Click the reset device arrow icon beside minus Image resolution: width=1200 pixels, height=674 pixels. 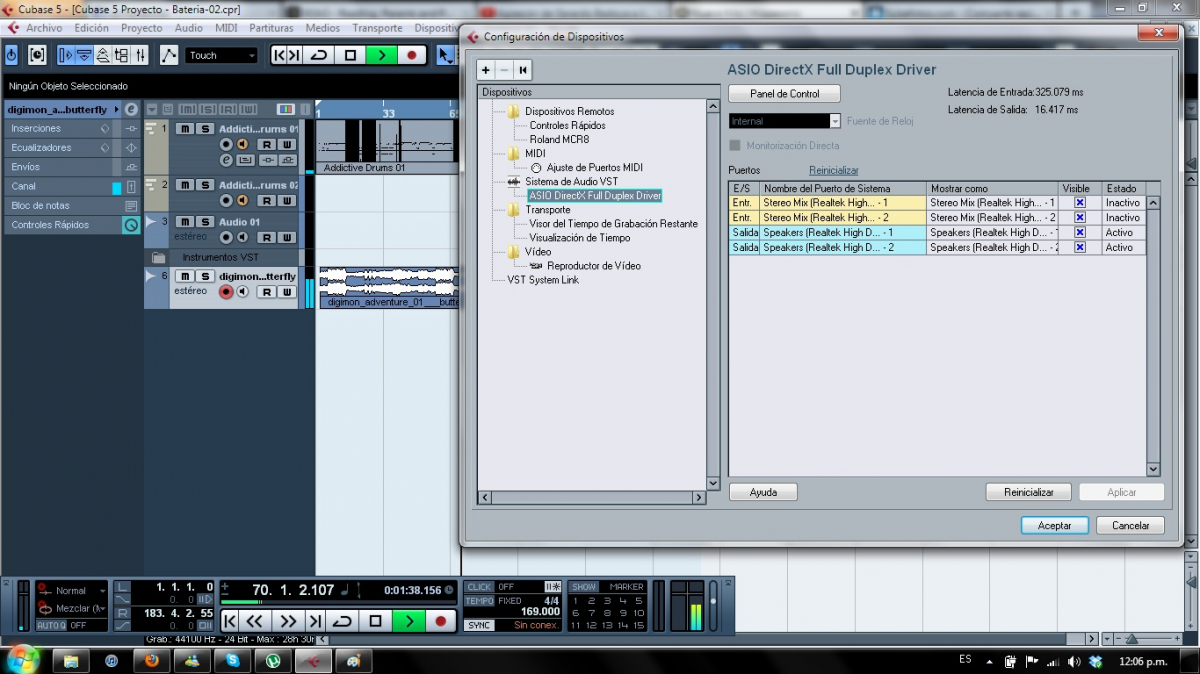pos(522,70)
